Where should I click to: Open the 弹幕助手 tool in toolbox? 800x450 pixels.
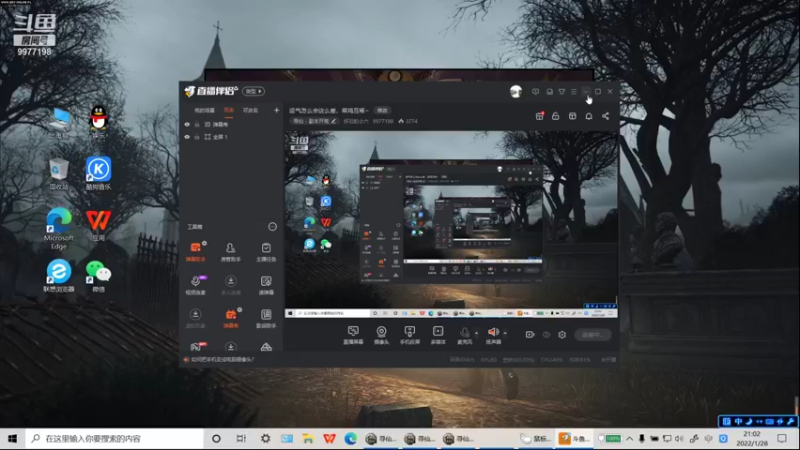(x=195, y=252)
